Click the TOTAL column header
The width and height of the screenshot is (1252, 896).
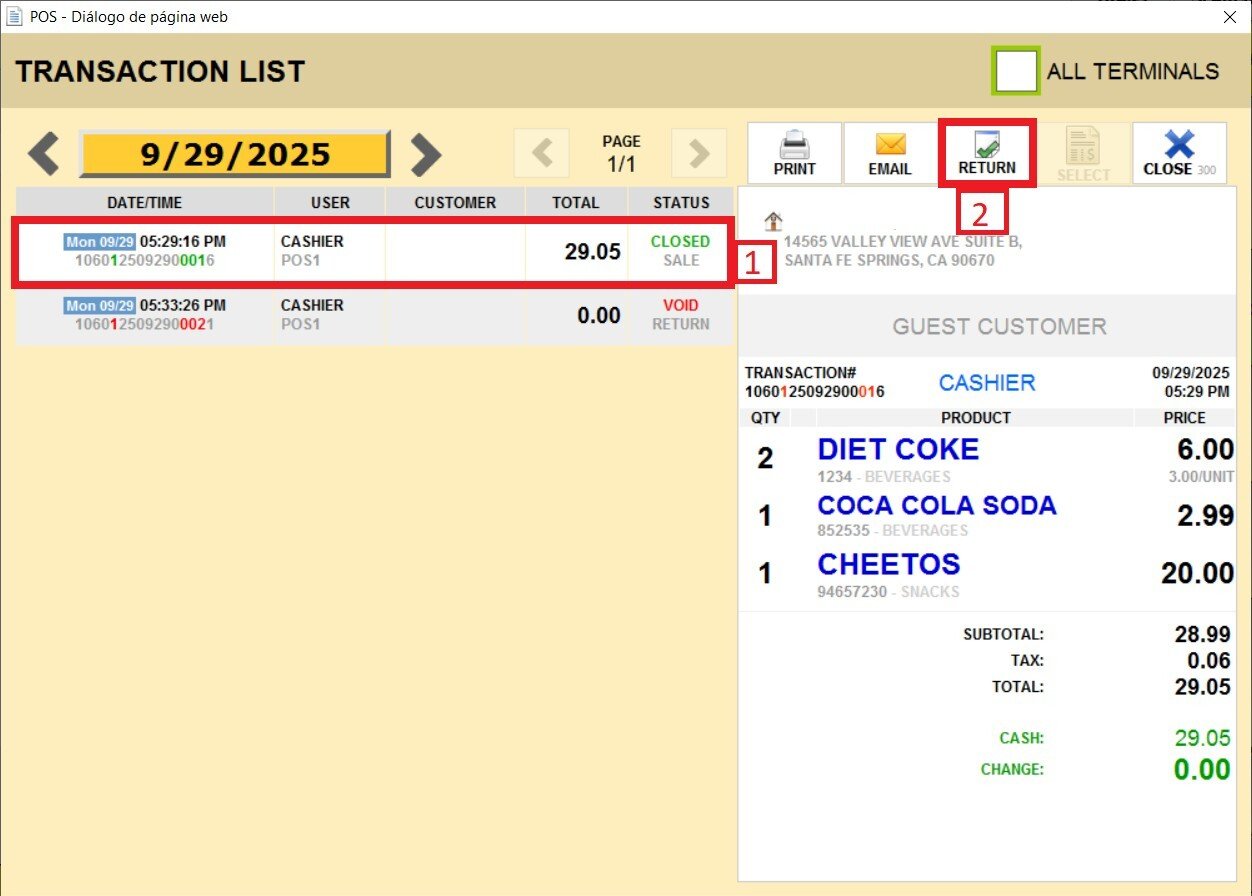(x=576, y=202)
